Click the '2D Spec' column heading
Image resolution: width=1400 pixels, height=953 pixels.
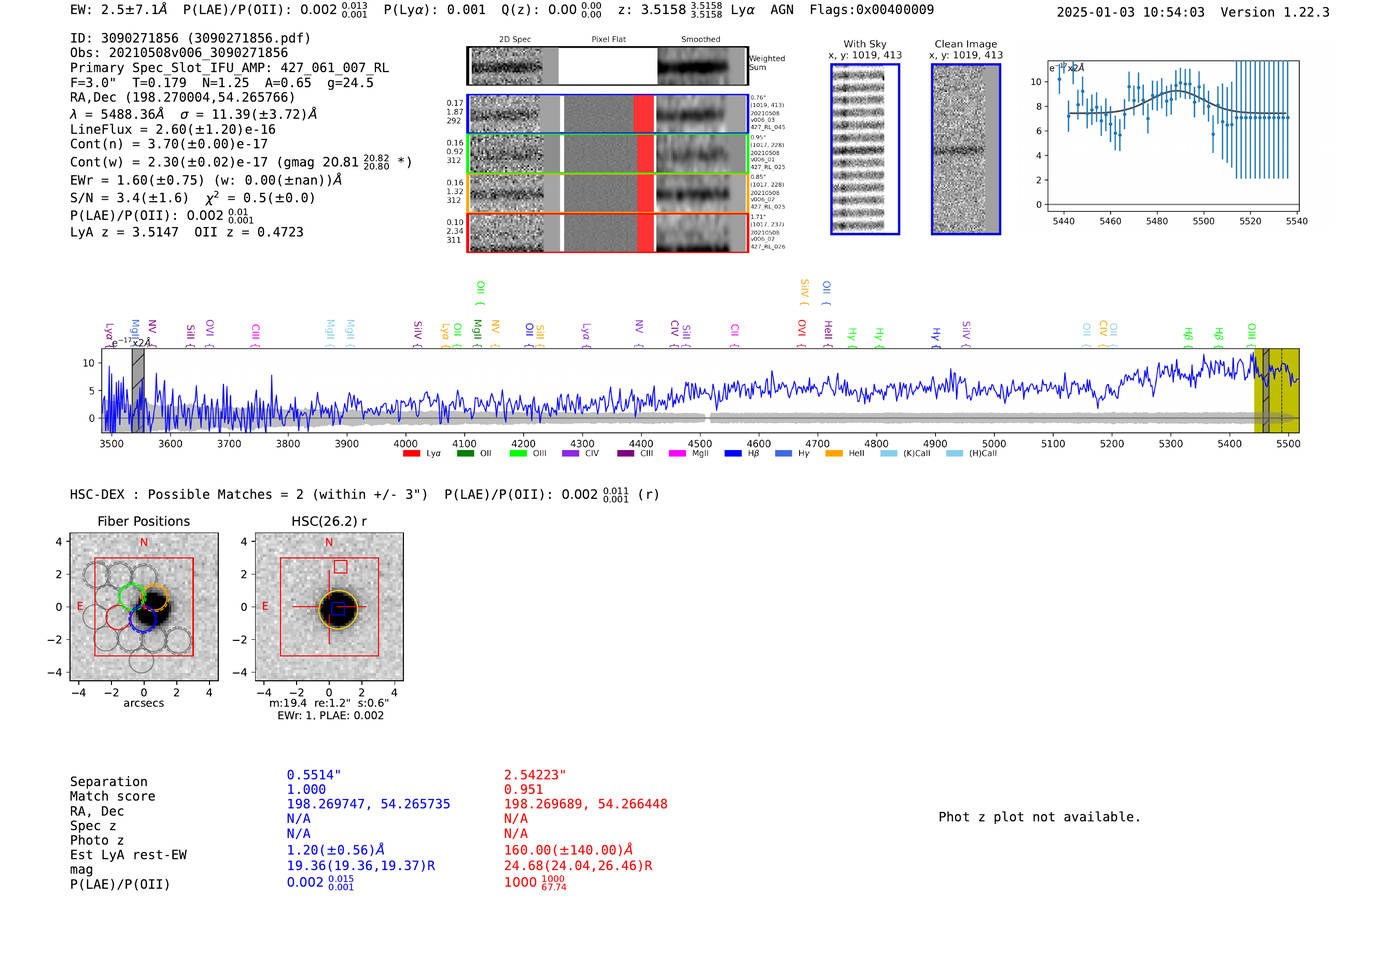pos(515,40)
